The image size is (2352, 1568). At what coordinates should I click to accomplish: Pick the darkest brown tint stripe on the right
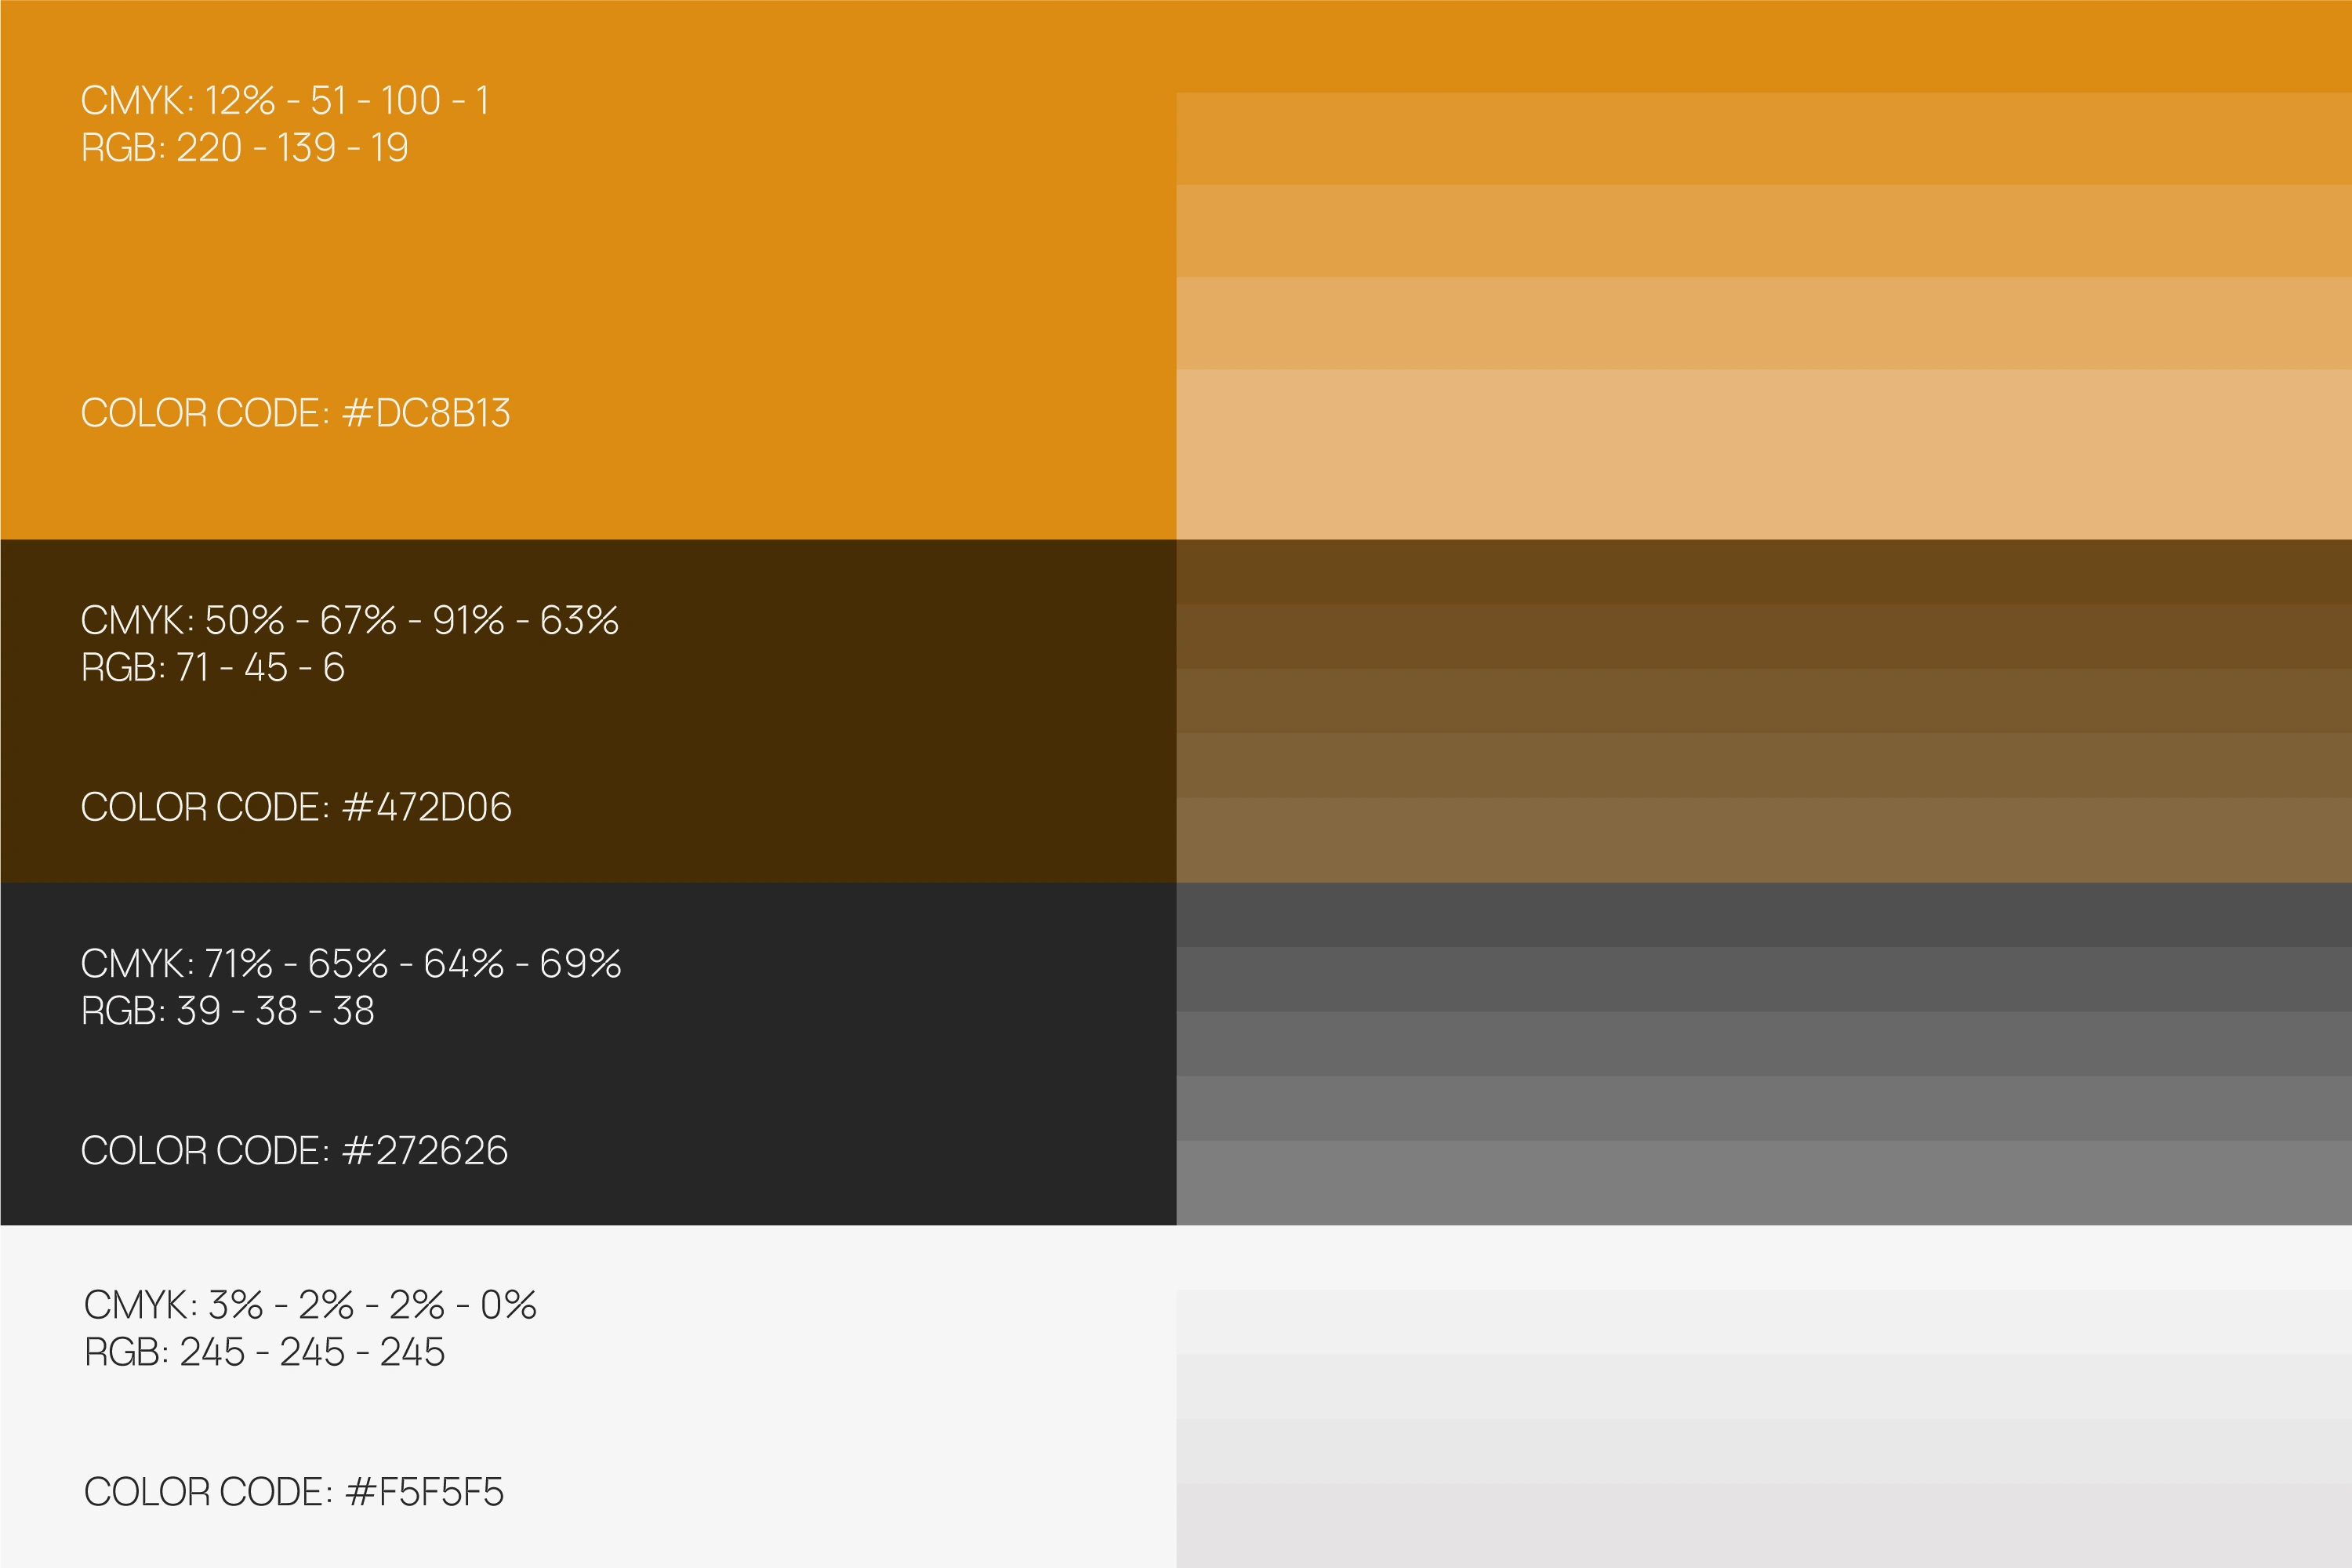click(1763, 572)
